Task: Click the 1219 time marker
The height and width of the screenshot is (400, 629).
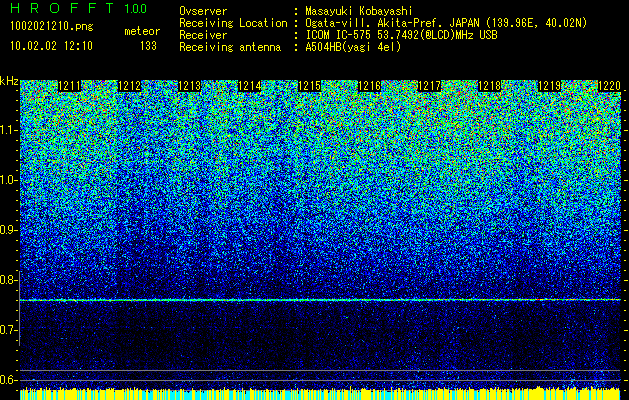Action: [x=549, y=86]
